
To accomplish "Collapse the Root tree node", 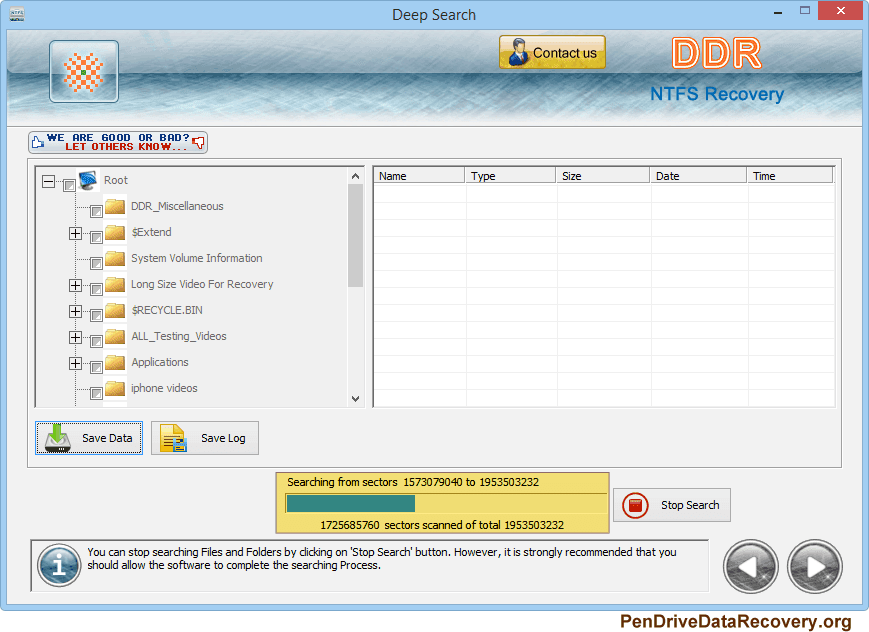I will coord(49,181).
